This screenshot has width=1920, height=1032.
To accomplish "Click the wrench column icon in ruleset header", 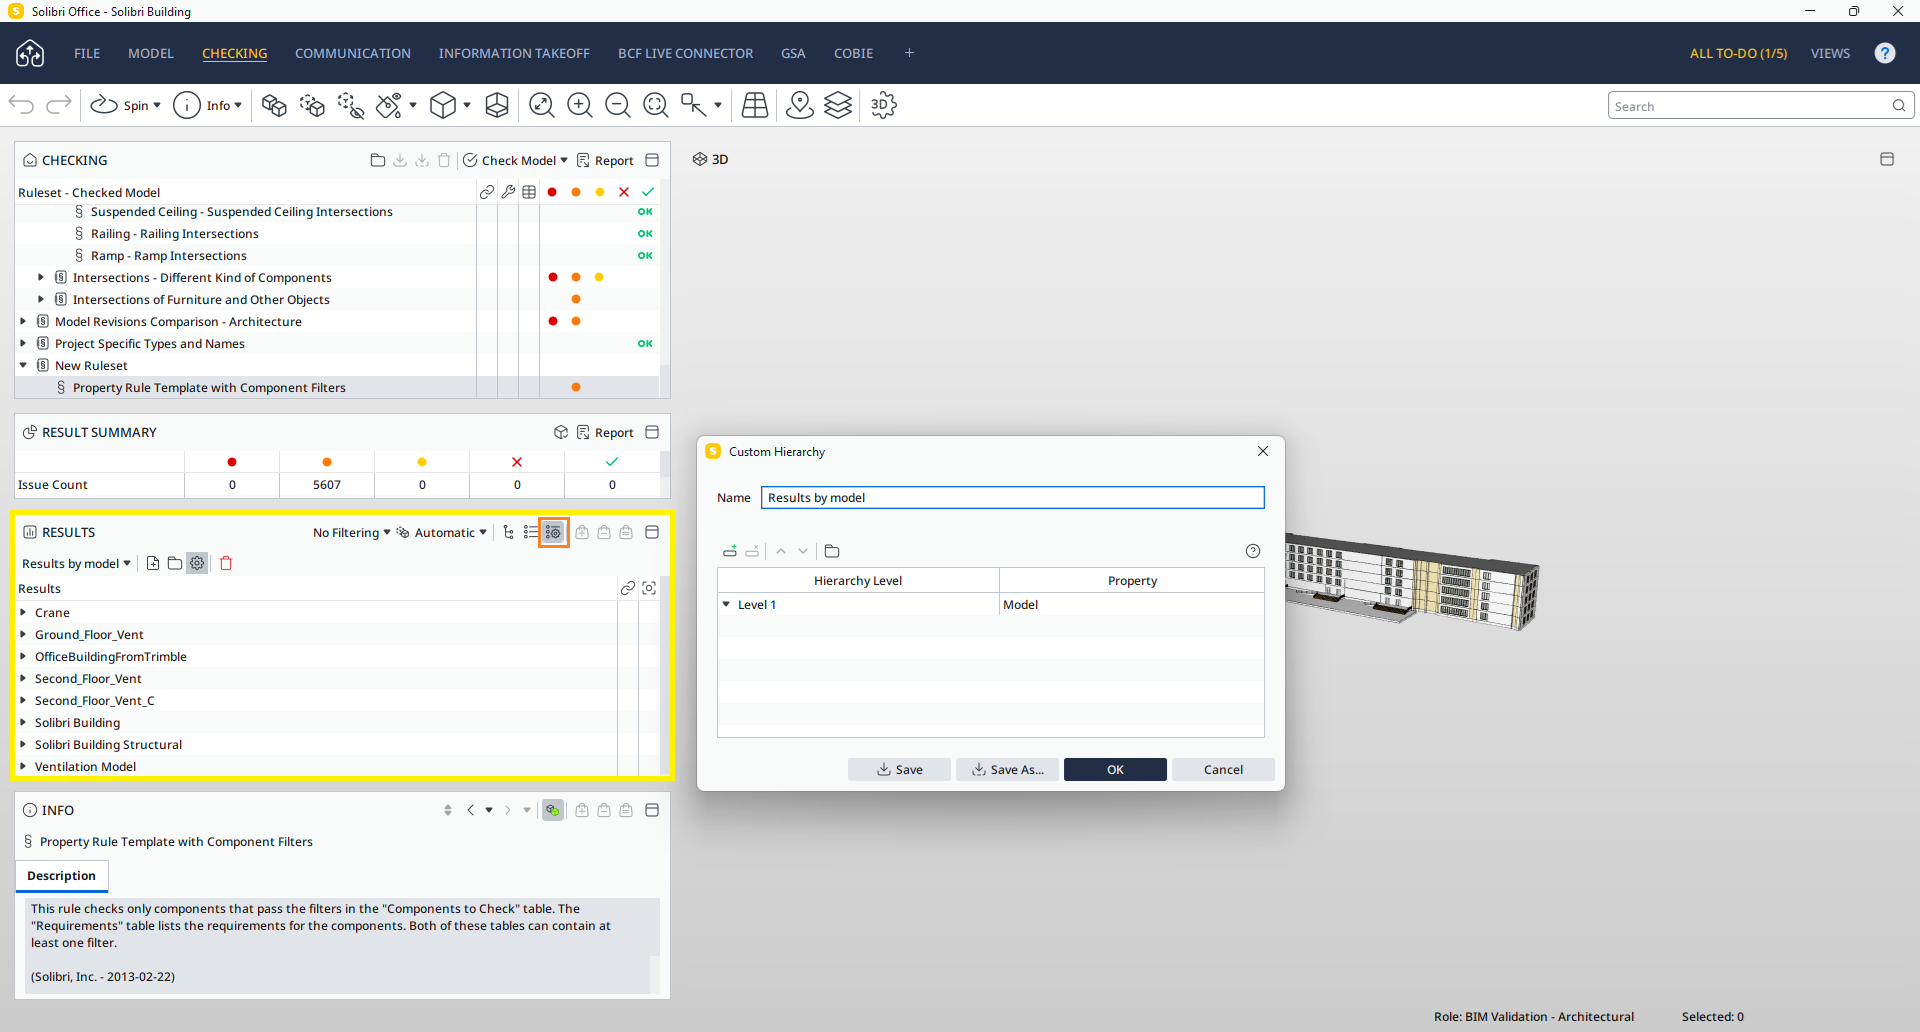I will (x=508, y=192).
